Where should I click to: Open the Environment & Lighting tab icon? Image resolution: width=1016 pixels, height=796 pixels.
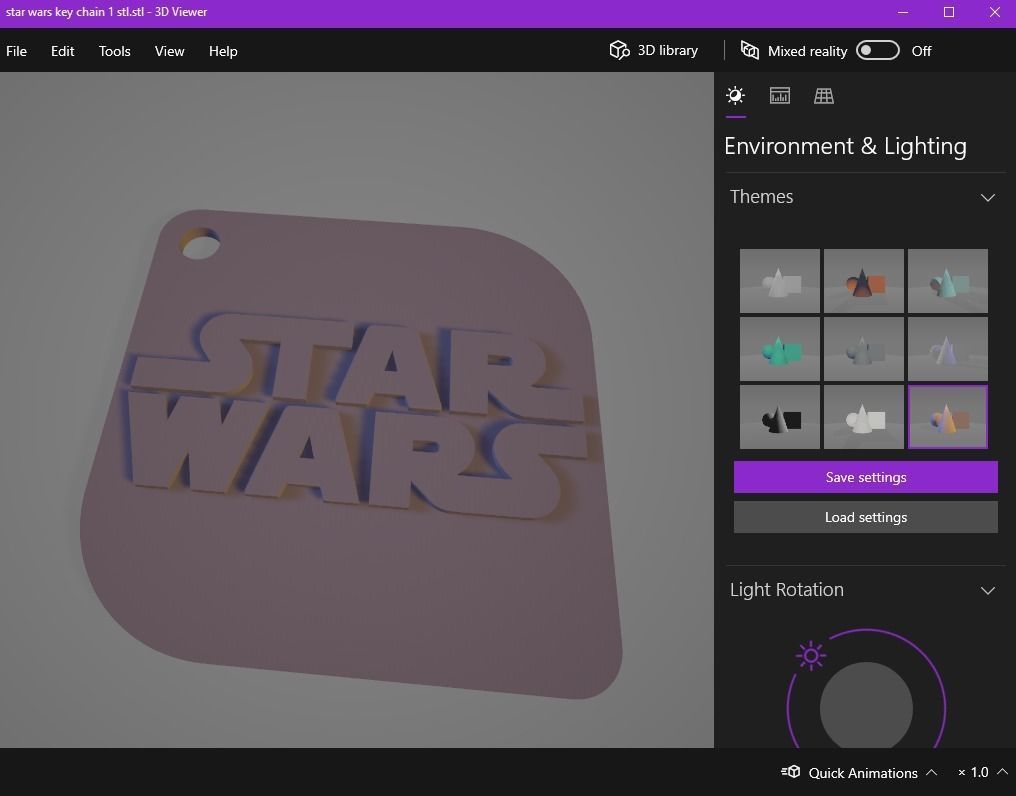pyautogui.click(x=735, y=96)
